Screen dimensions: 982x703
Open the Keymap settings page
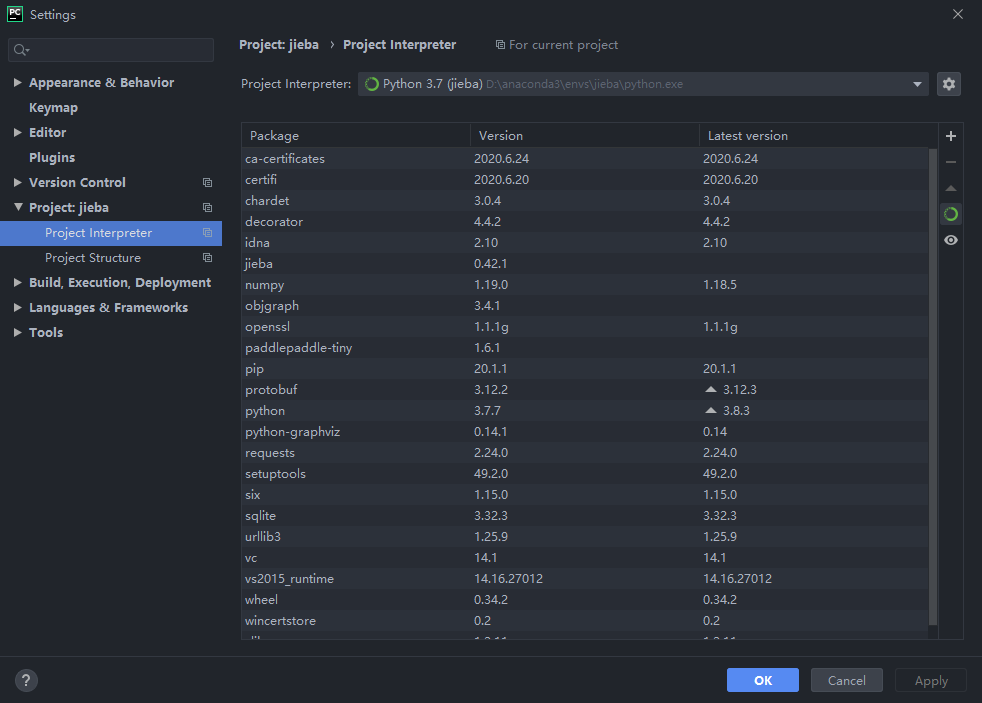(53, 108)
